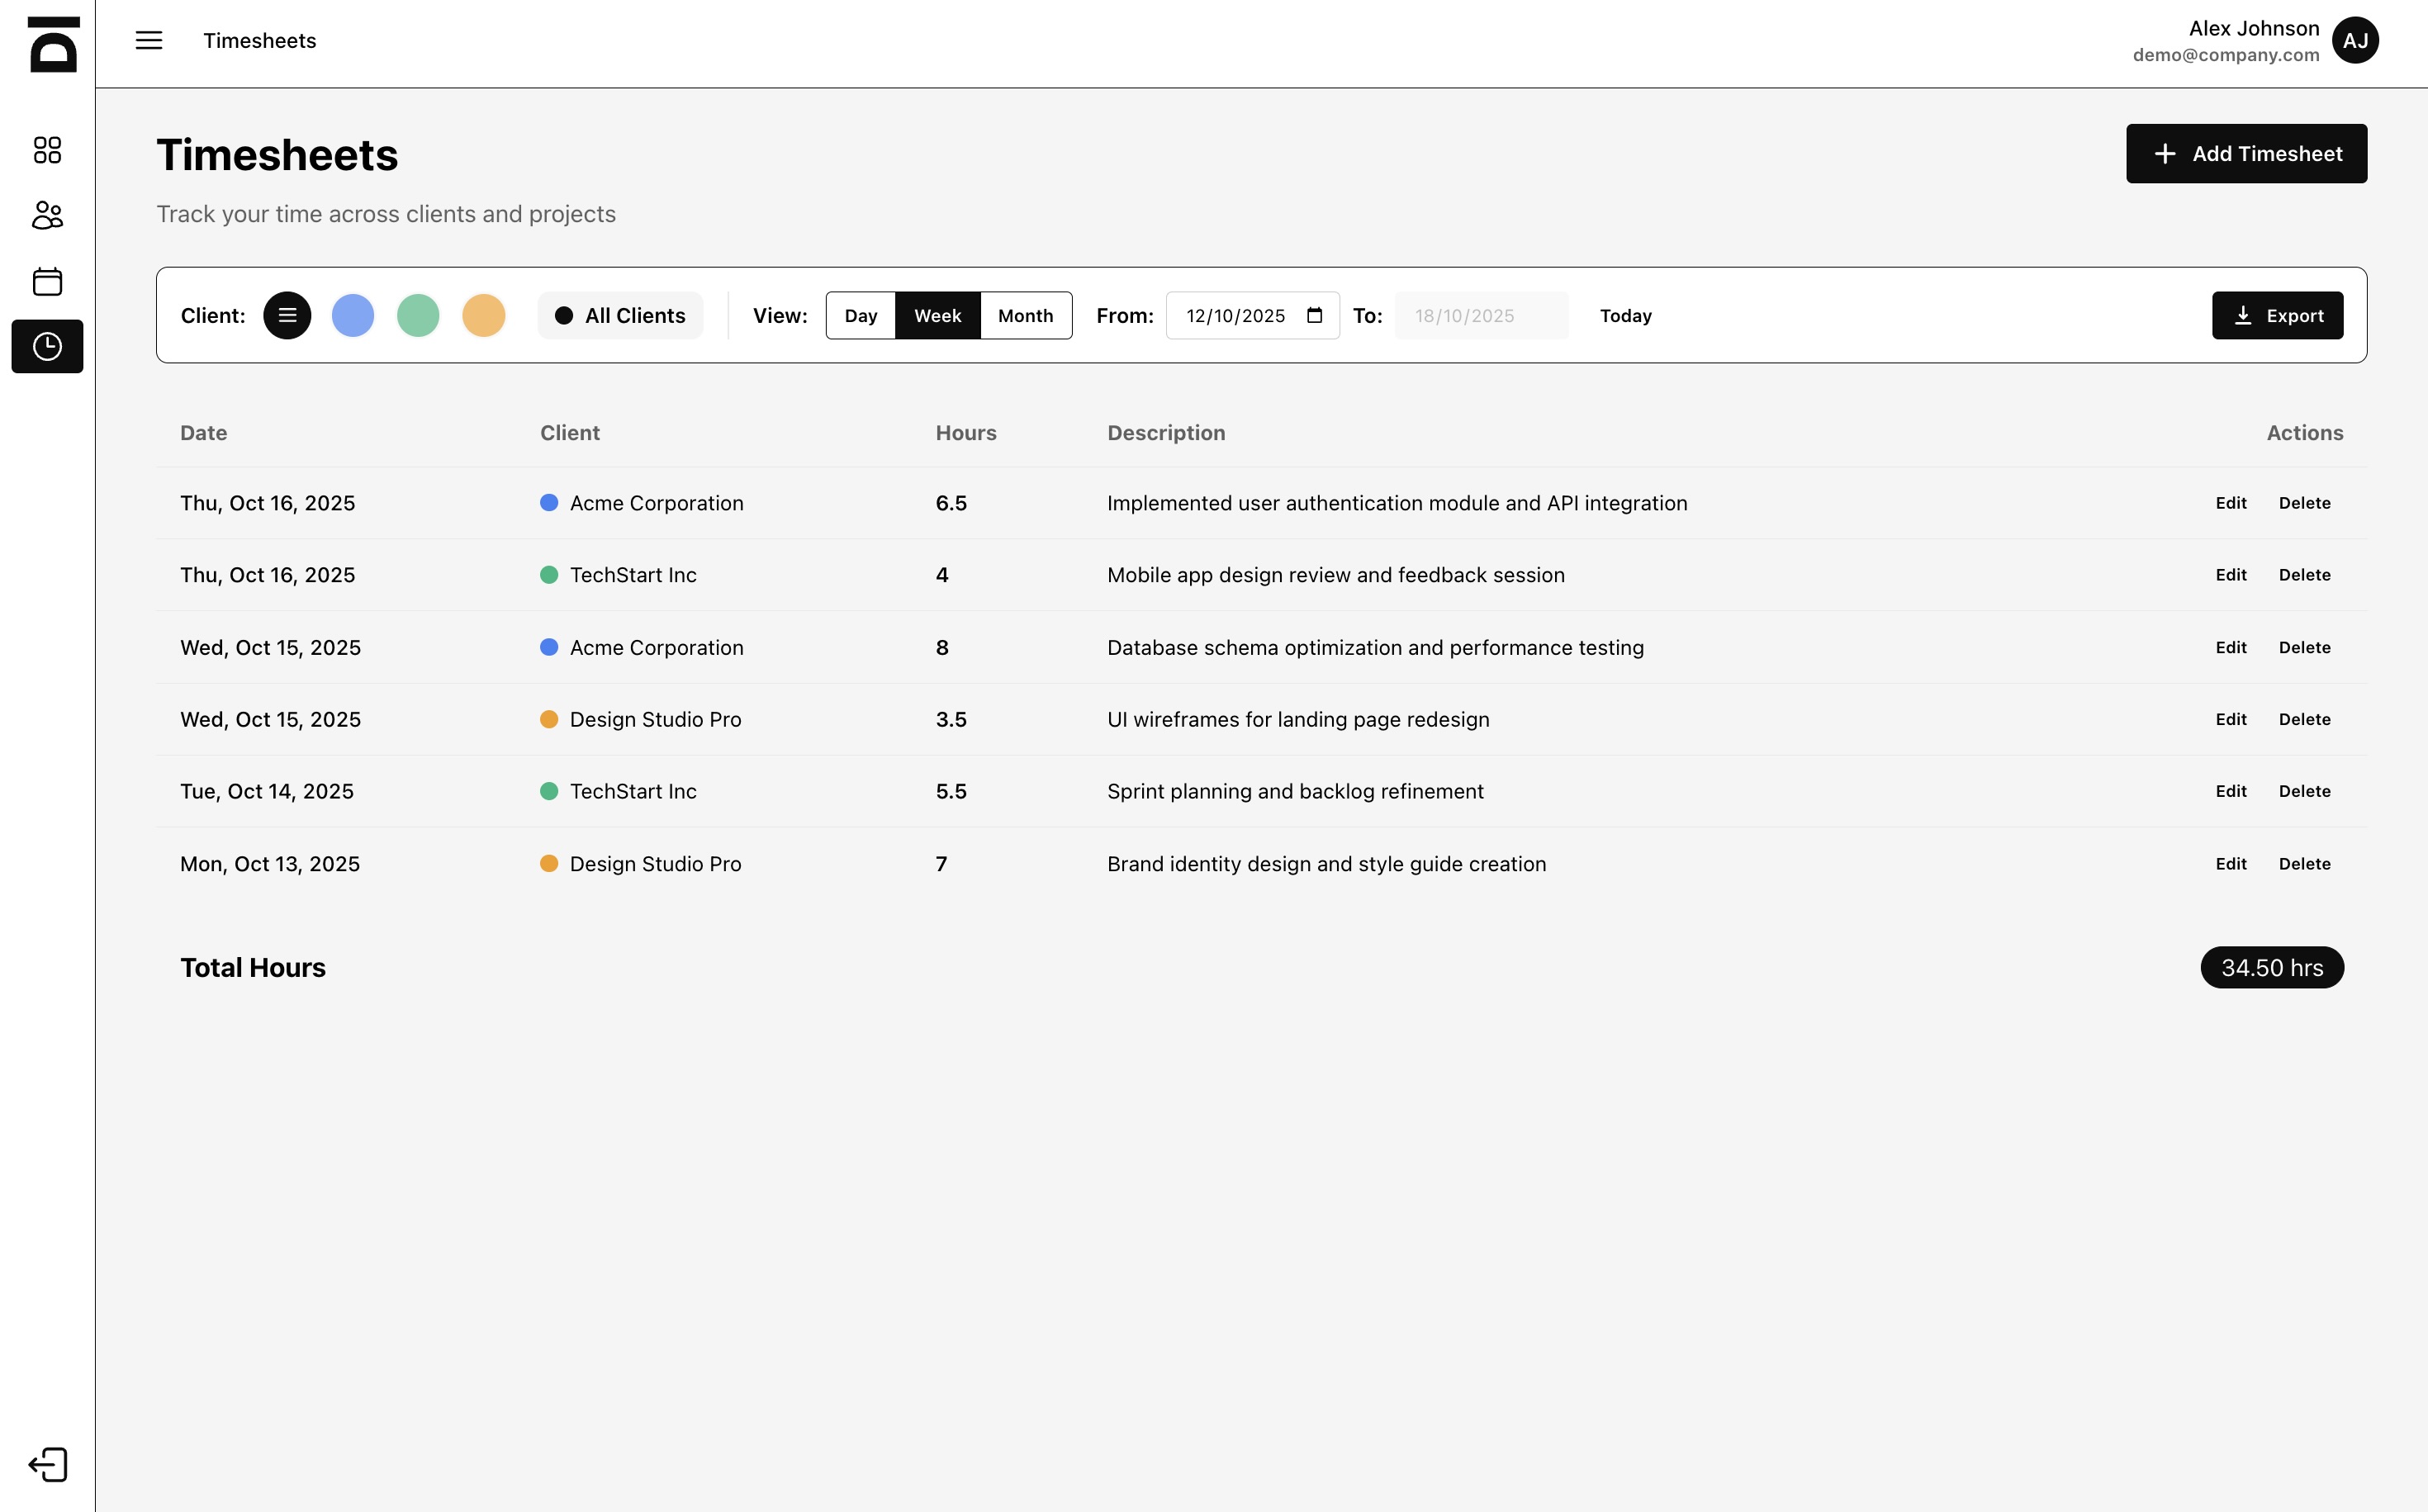Delete the Brand identity design entry
The image size is (2428, 1512).
[x=2304, y=864]
